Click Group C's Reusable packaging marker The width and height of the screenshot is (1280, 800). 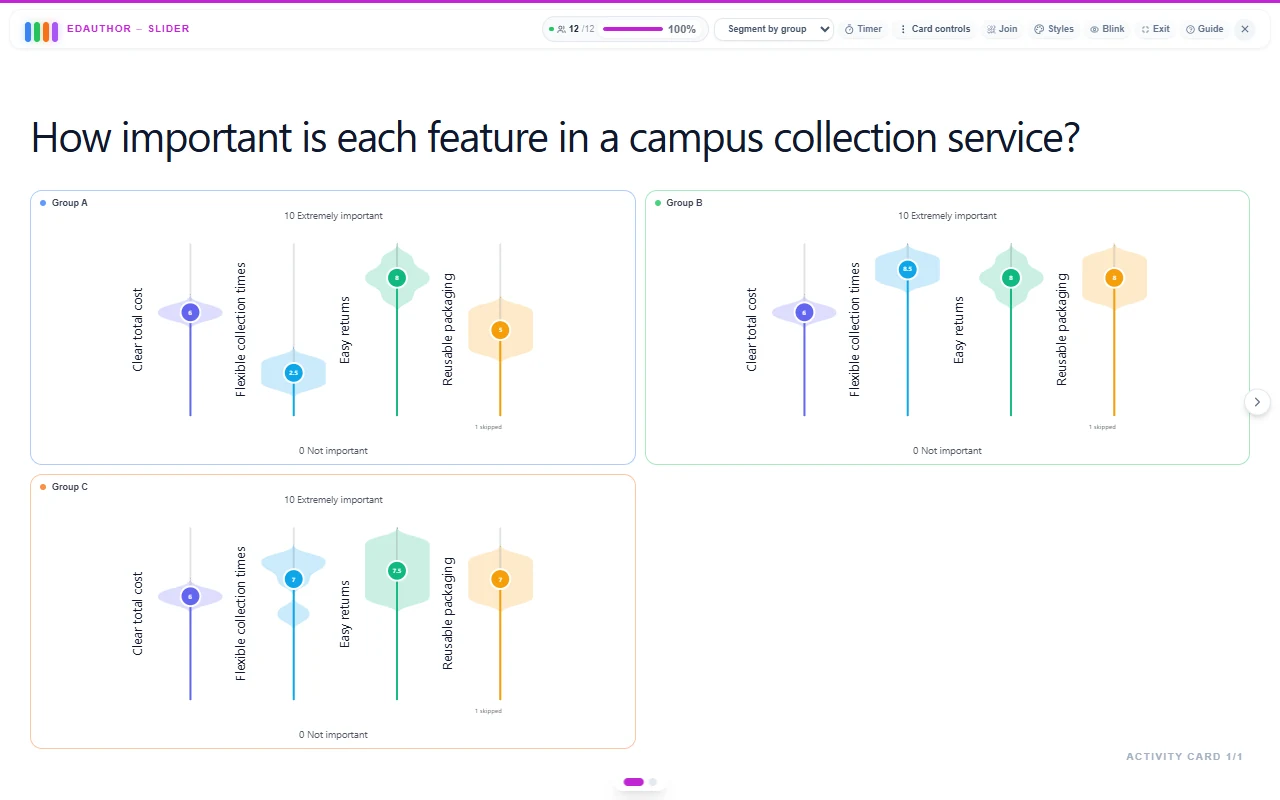click(x=501, y=579)
